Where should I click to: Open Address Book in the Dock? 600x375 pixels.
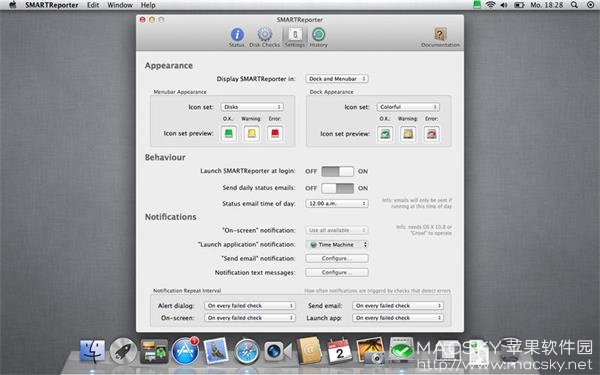tap(308, 351)
